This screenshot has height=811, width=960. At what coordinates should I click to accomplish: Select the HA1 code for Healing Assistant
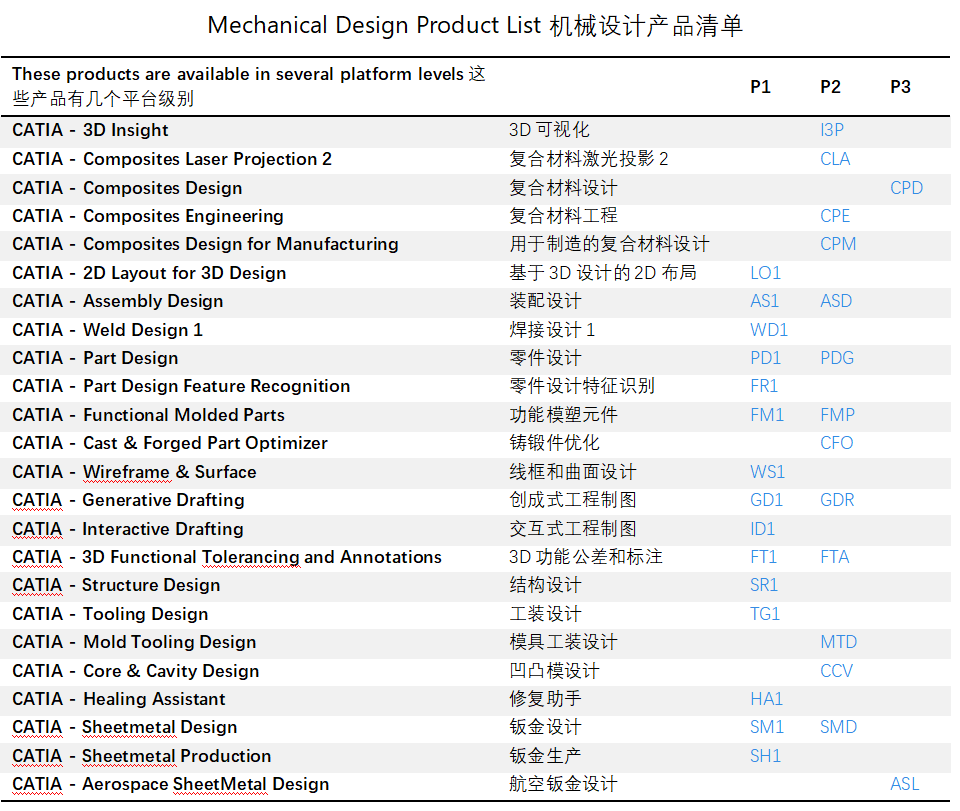click(x=767, y=699)
